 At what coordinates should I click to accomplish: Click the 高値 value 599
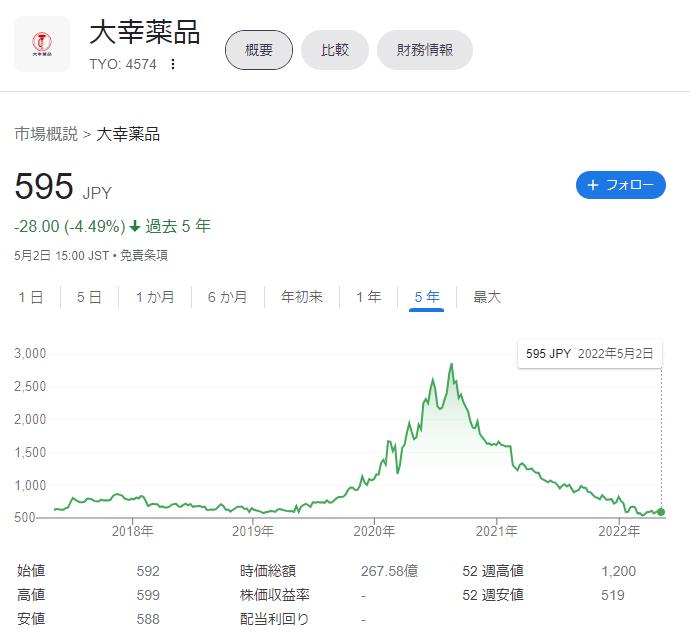(x=148, y=595)
